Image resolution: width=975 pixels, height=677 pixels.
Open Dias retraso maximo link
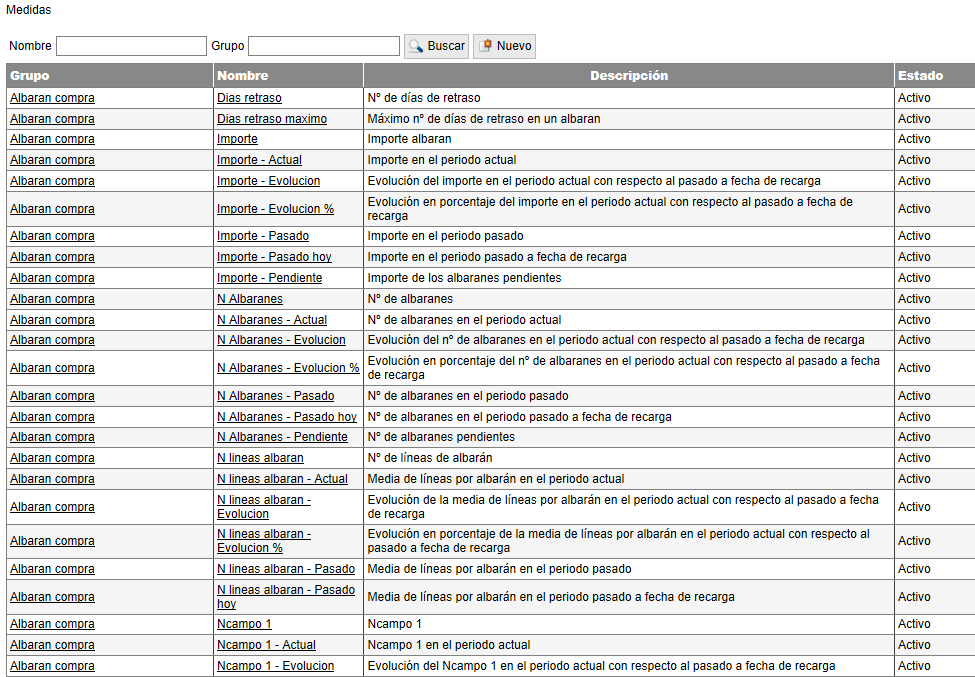(271, 119)
